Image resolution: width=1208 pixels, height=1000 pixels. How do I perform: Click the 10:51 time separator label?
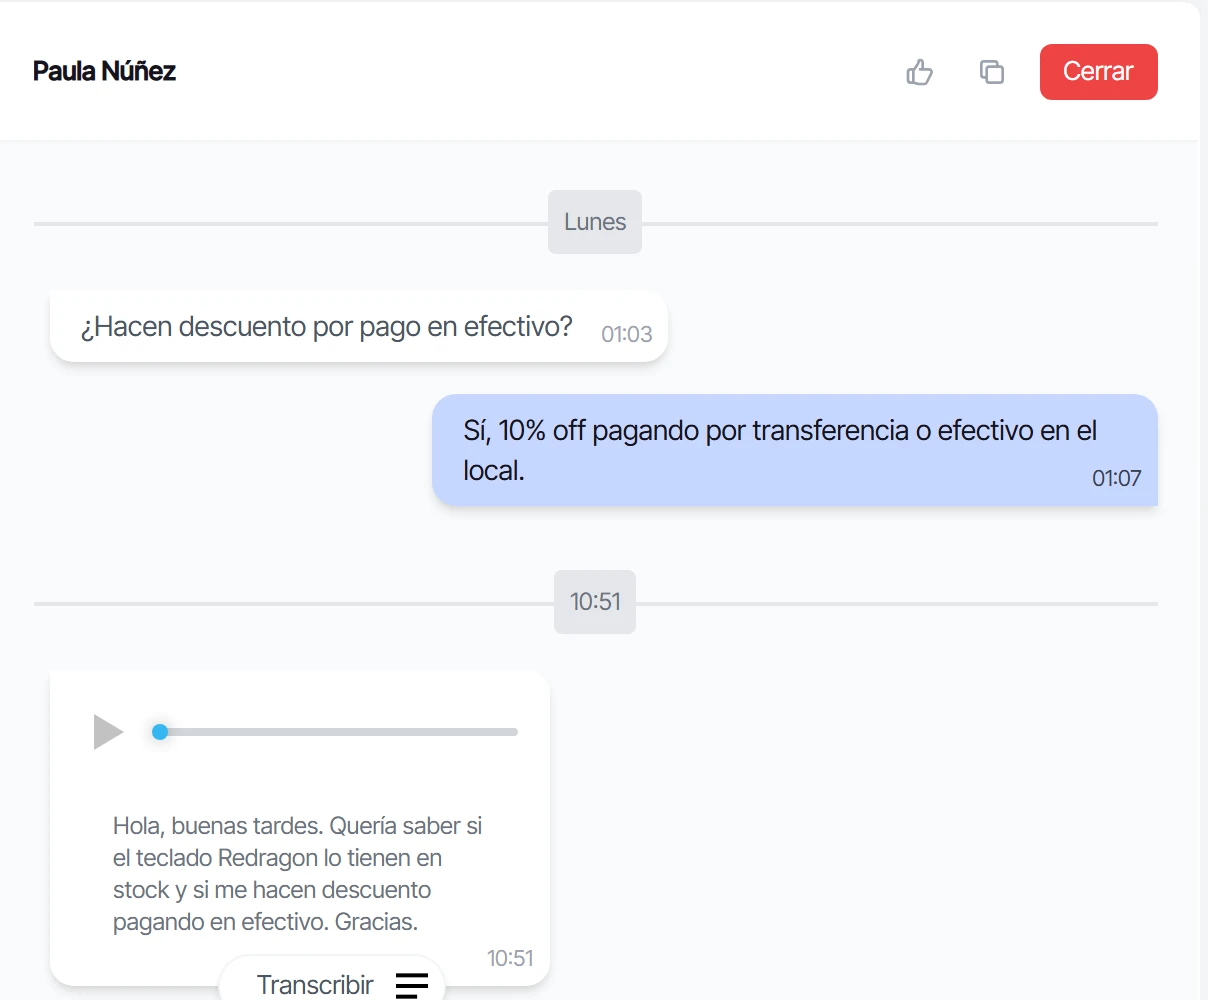595,602
